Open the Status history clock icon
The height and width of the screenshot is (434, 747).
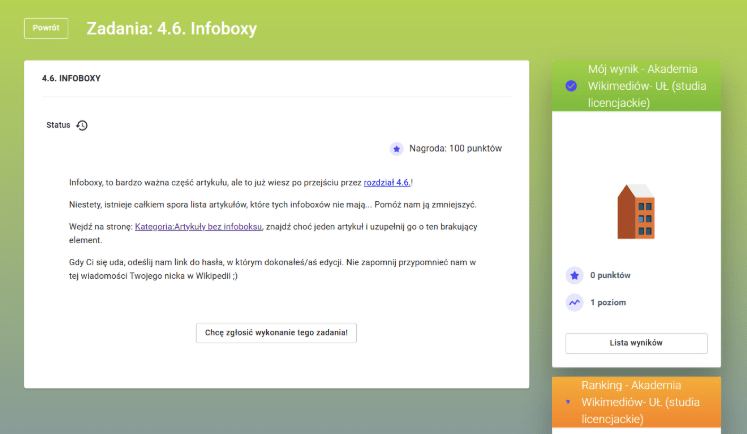82,125
